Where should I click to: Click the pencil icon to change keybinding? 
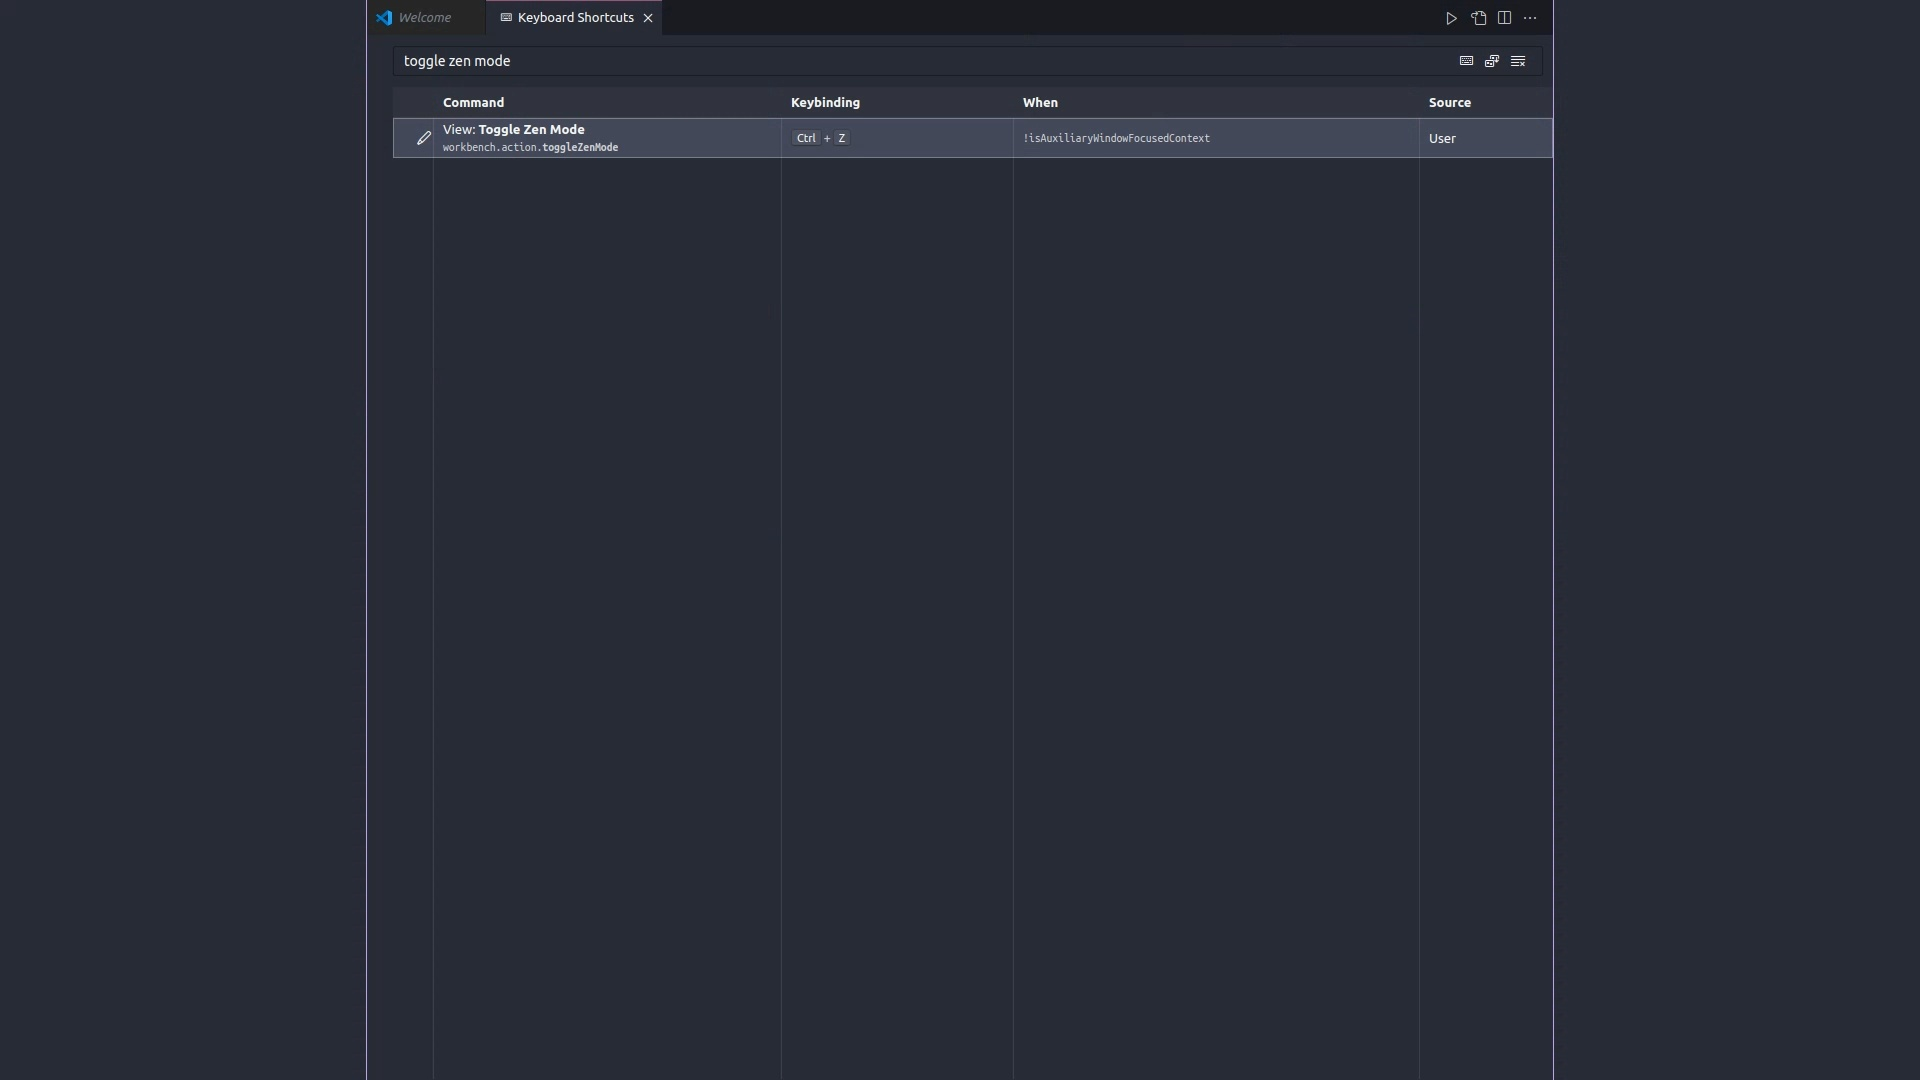coord(423,138)
